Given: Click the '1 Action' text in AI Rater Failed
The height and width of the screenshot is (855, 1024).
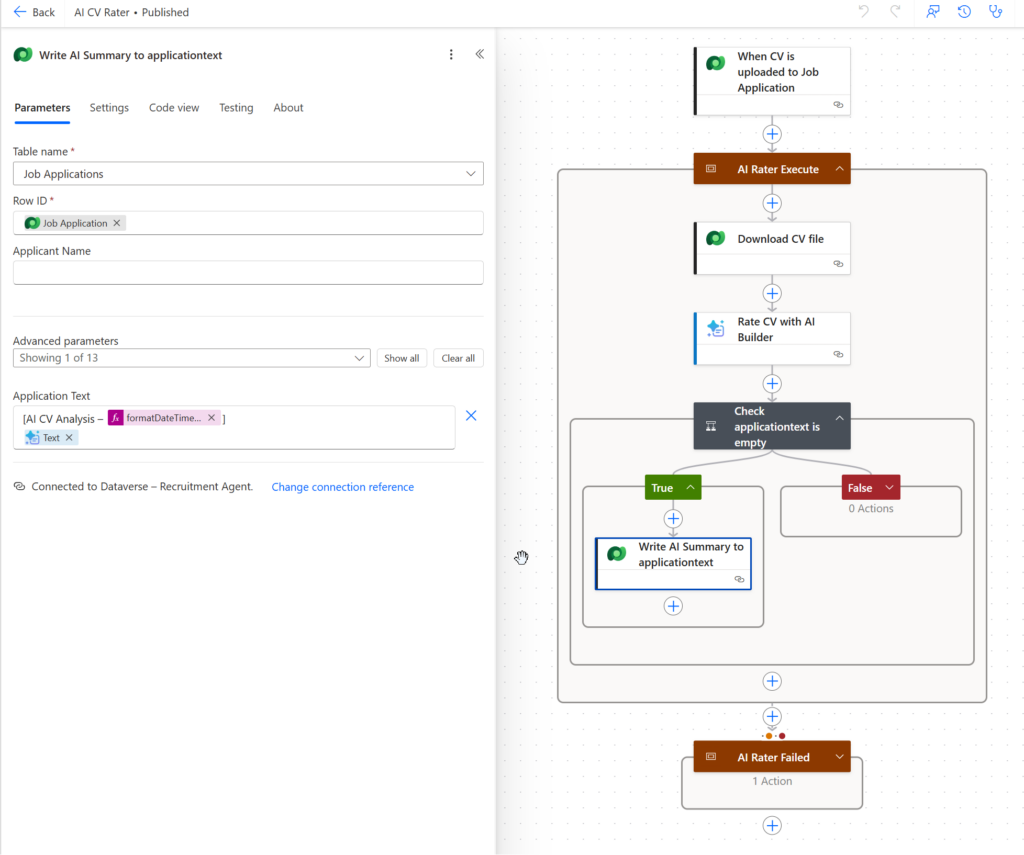Looking at the screenshot, I should coord(772,781).
